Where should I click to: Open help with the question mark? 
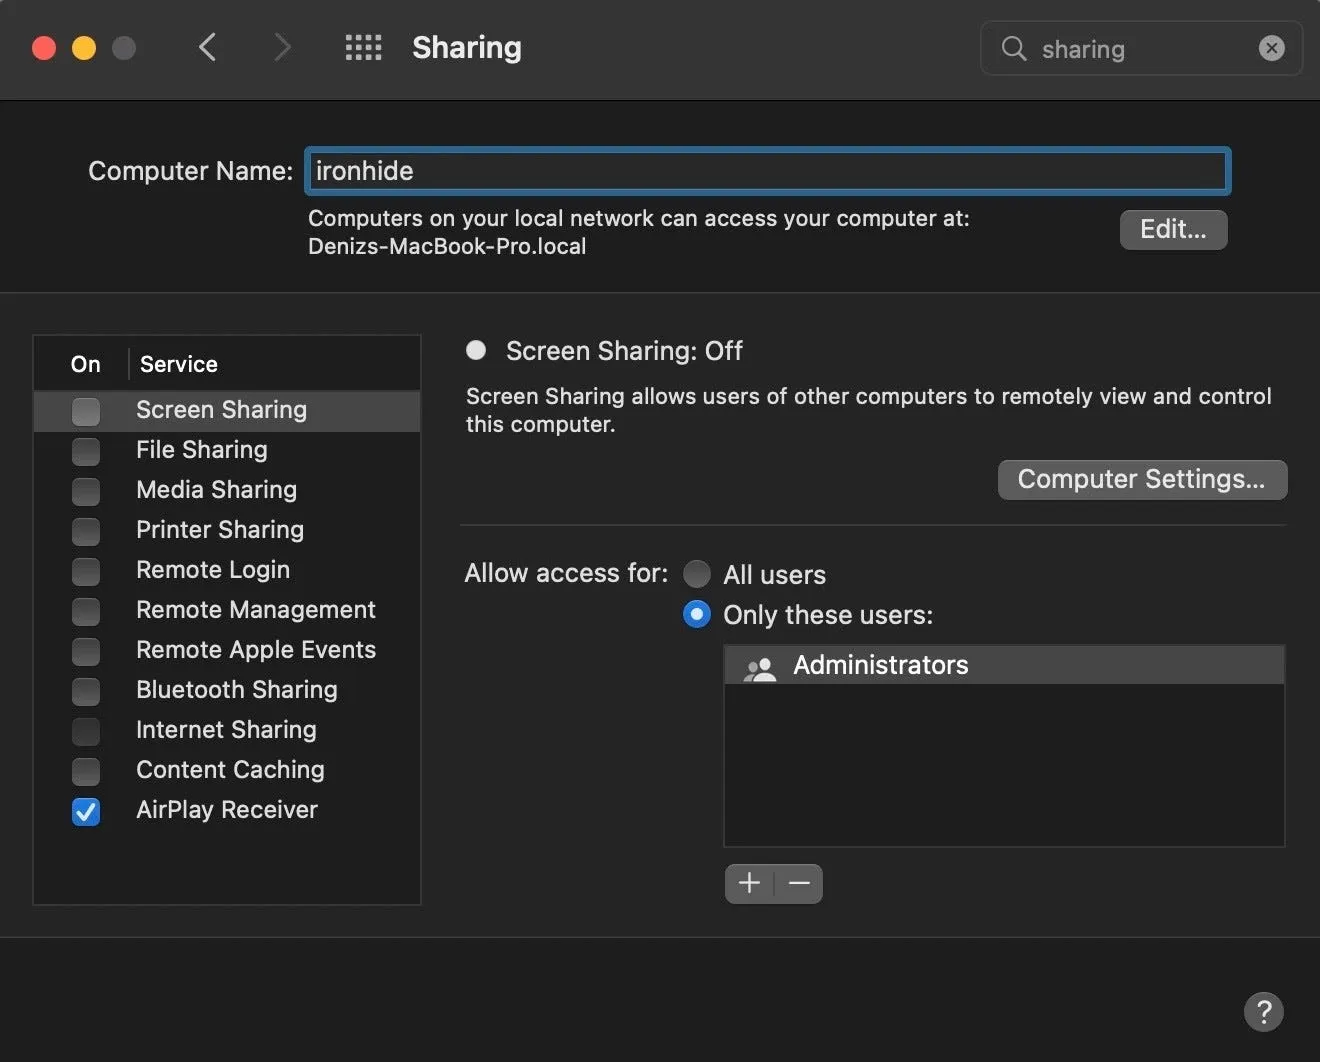coord(1264,1011)
